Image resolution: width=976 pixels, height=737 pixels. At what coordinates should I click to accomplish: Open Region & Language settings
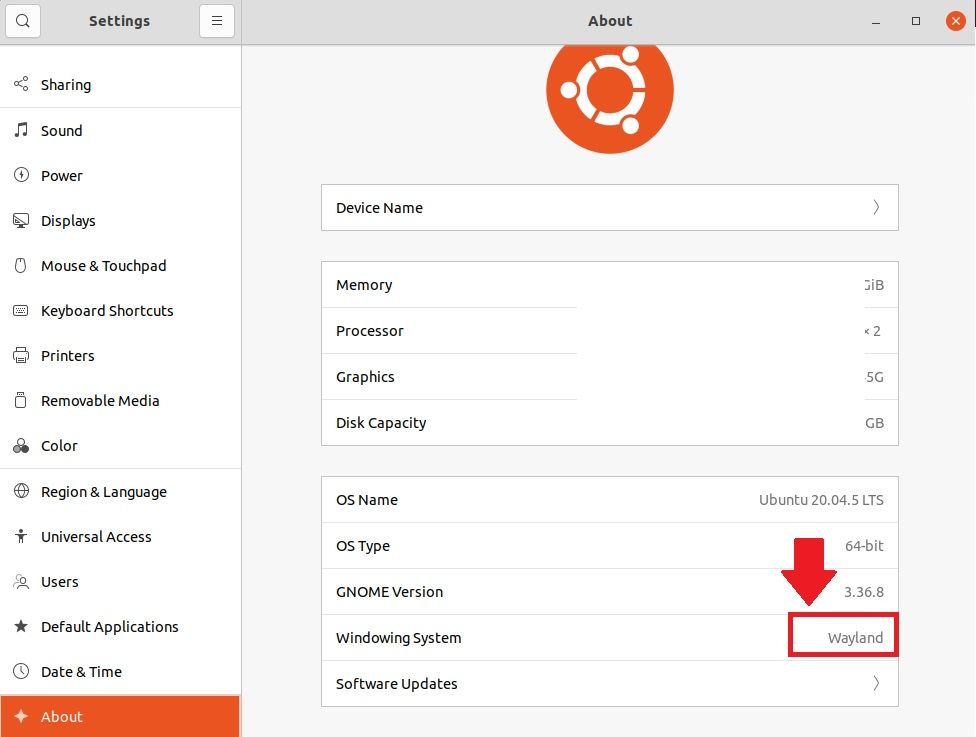[x=120, y=491]
